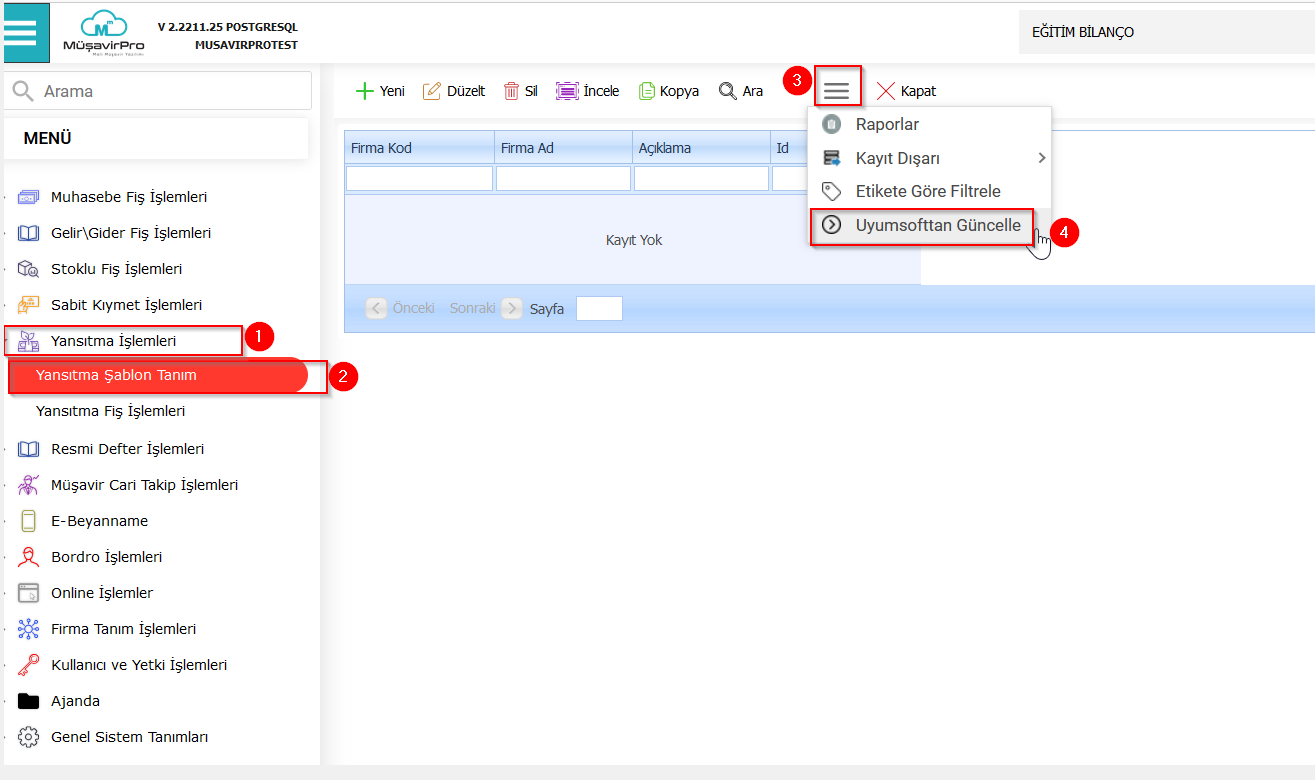Image resolution: width=1315 pixels, height=780 pixels.
Task: Click the Müşavir Cari Takip İşlemleri label
Action: click(x=144, y=485)
